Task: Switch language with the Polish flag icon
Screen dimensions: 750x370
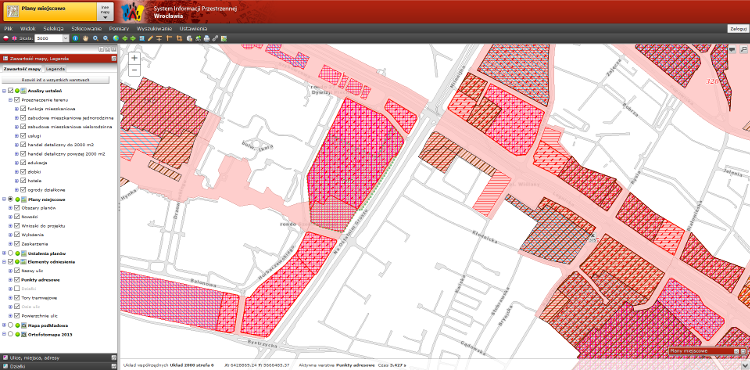Action: coord(6,38)
